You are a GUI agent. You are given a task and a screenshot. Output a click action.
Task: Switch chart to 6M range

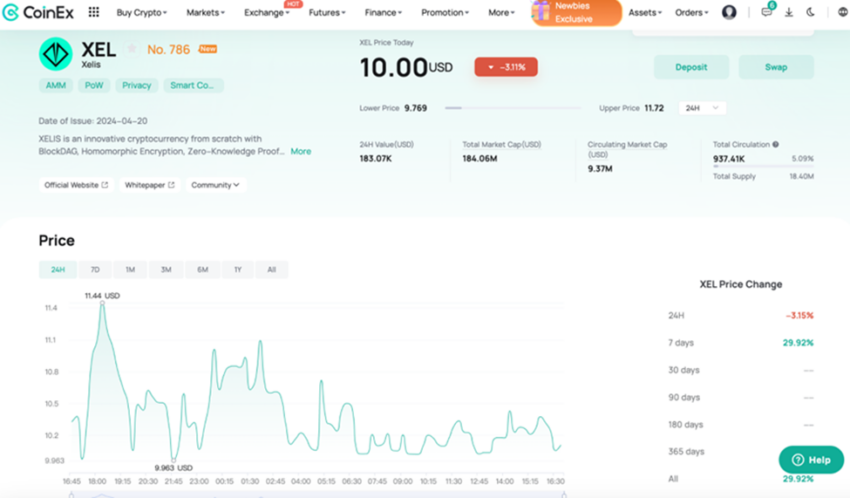(x=202, y=269)
